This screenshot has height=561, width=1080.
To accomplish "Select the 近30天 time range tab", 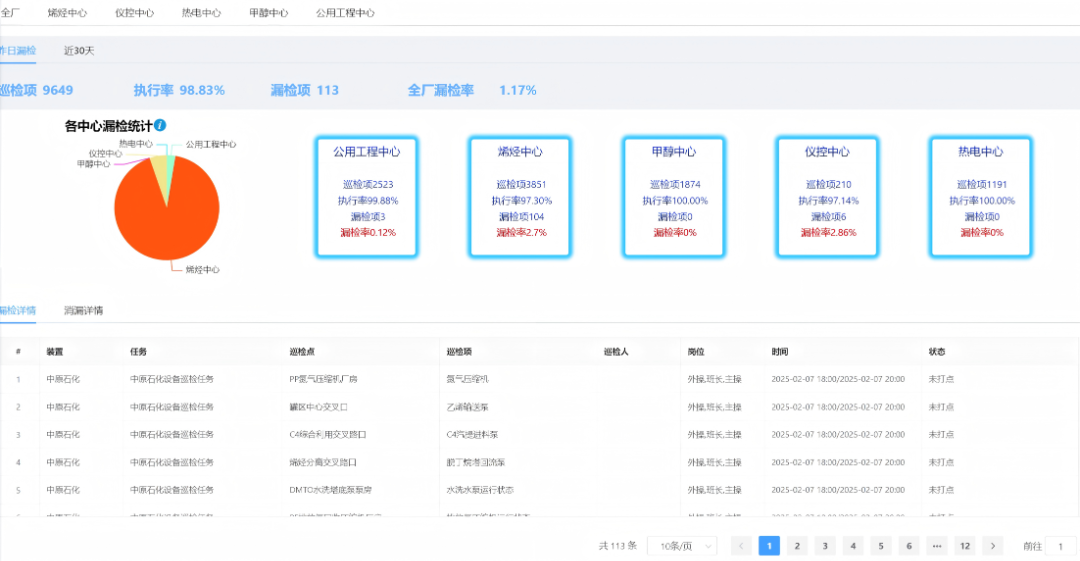I will (x=79, y=50).
